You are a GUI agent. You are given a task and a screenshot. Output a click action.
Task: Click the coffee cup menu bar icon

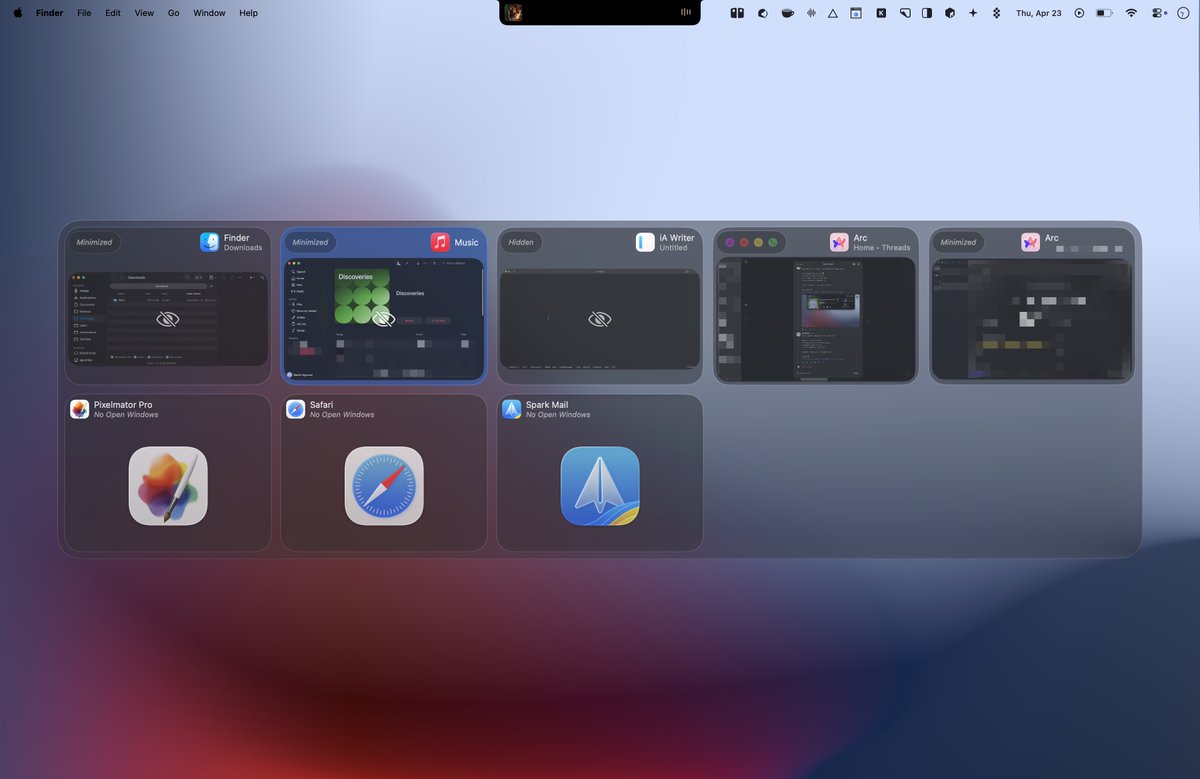pos(788,13)
